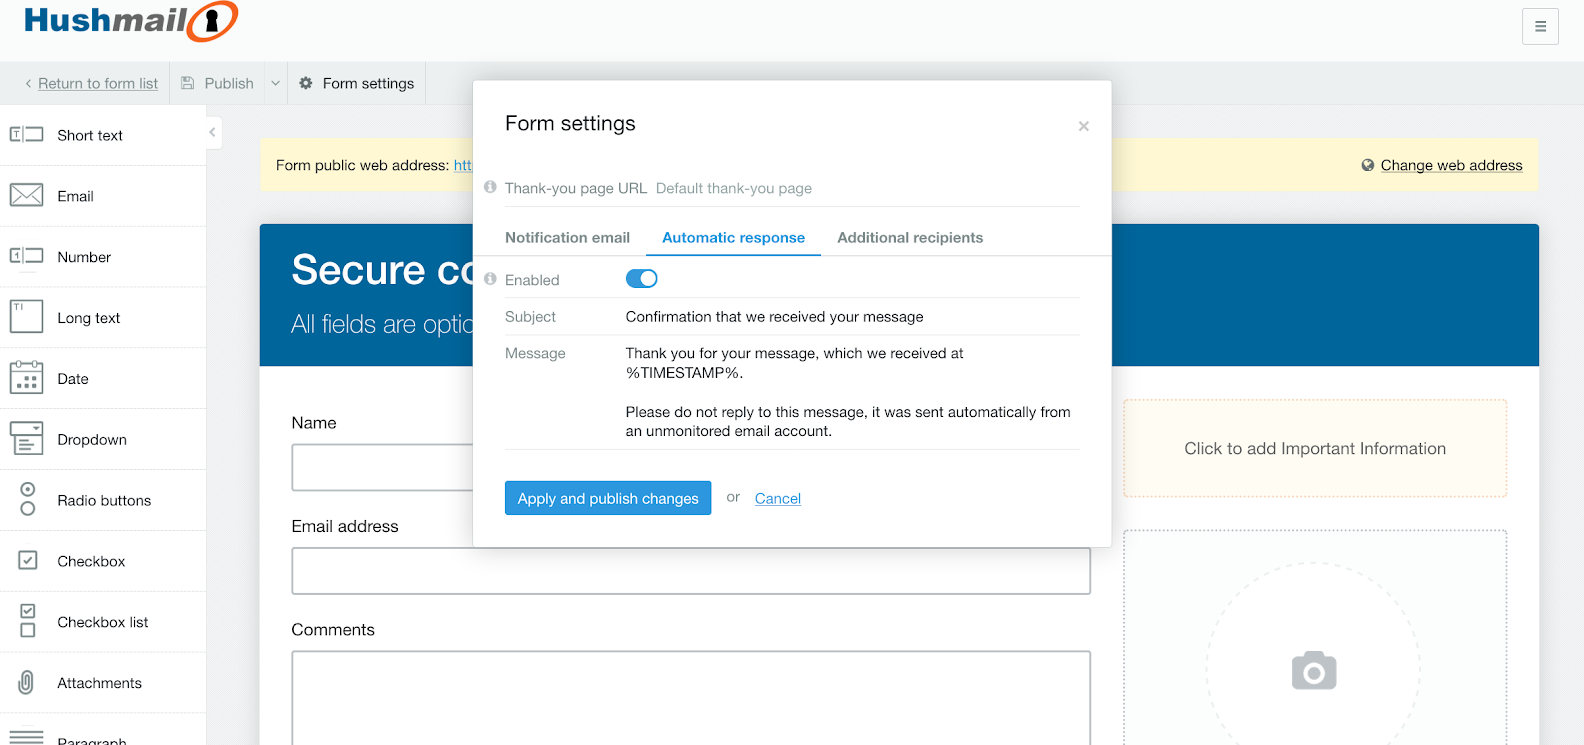Click into the Name input field

pyautogui.click(x=382, y=467)
